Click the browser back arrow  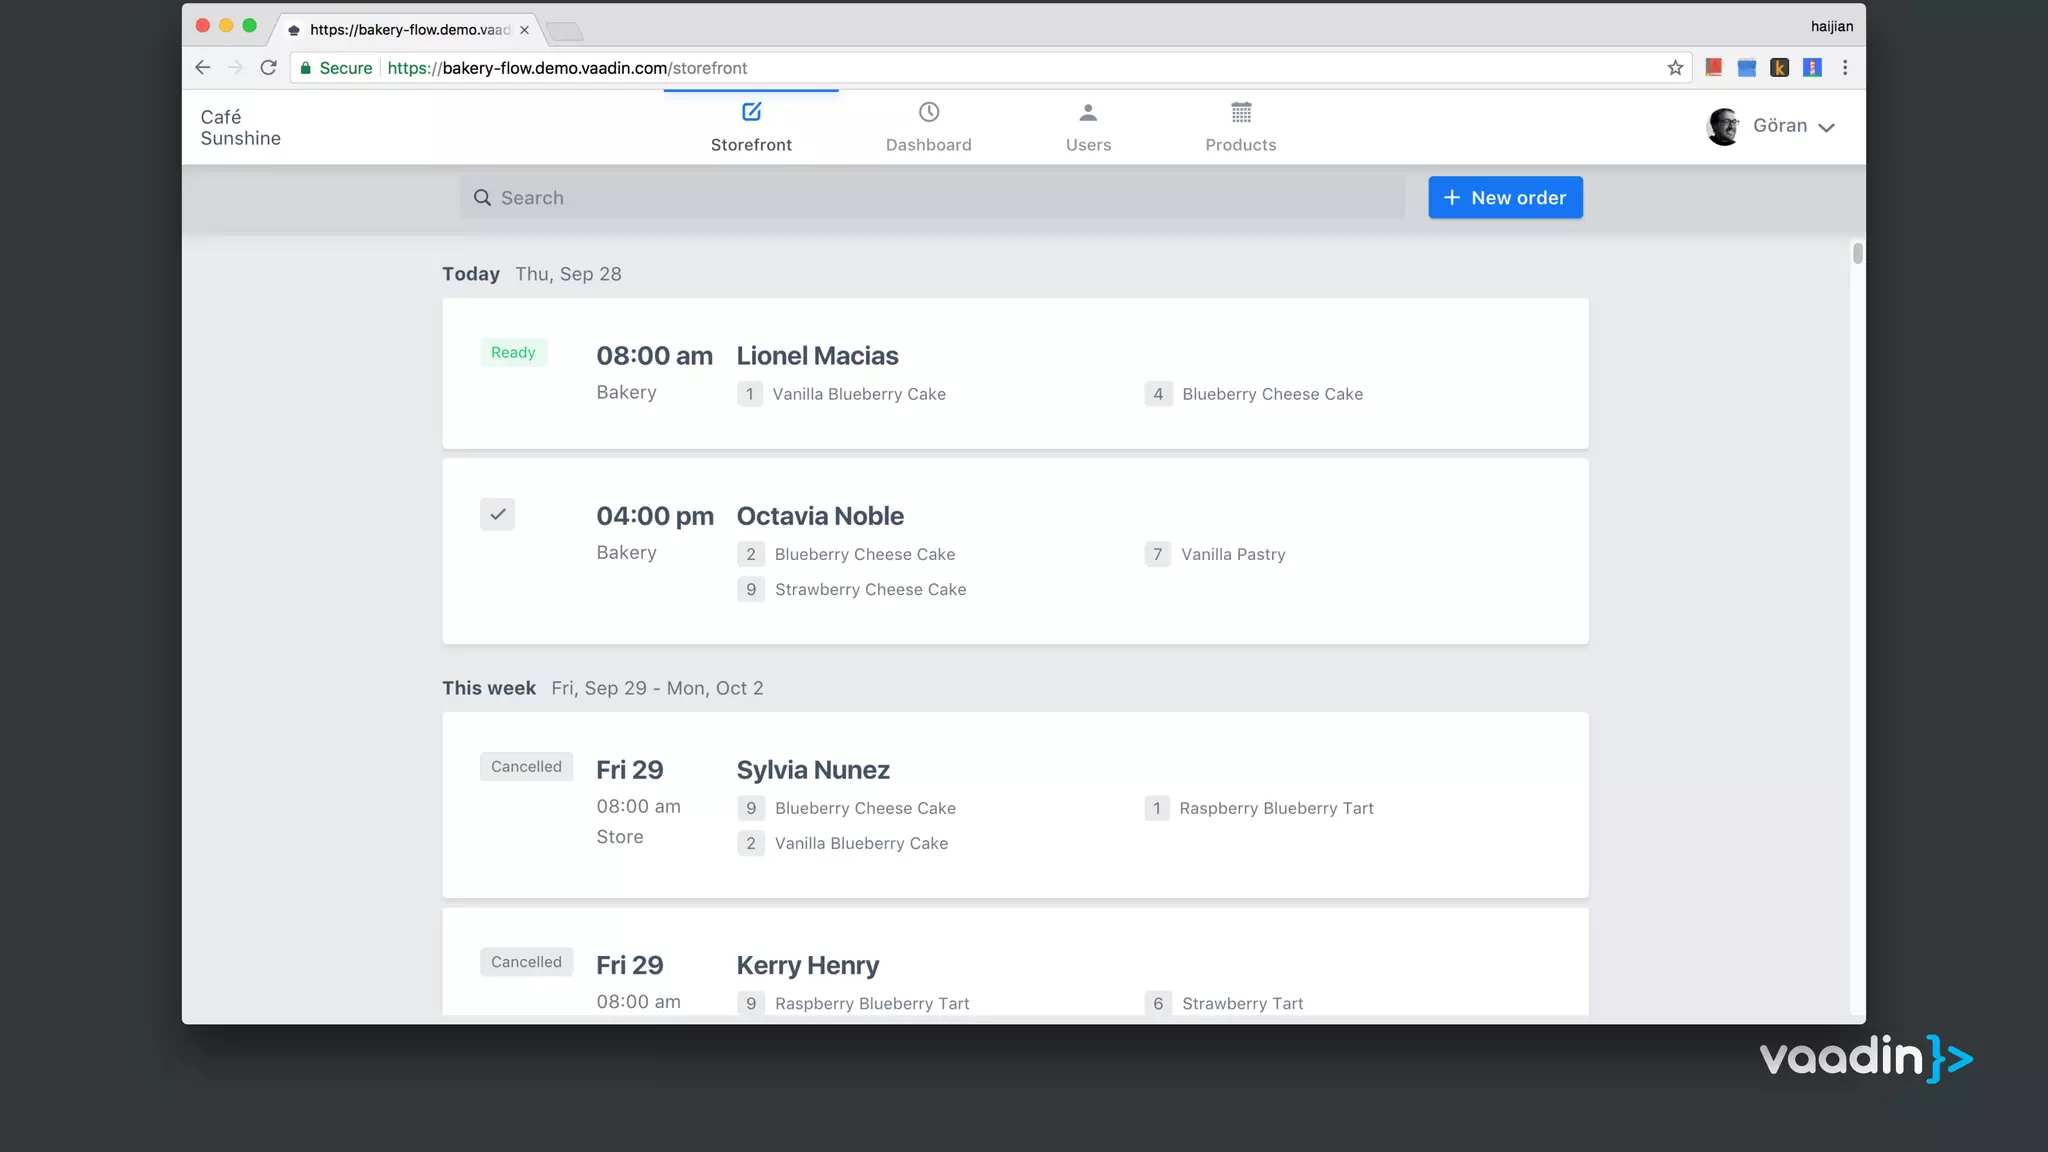pyautogui.click(x=203, y=68)
